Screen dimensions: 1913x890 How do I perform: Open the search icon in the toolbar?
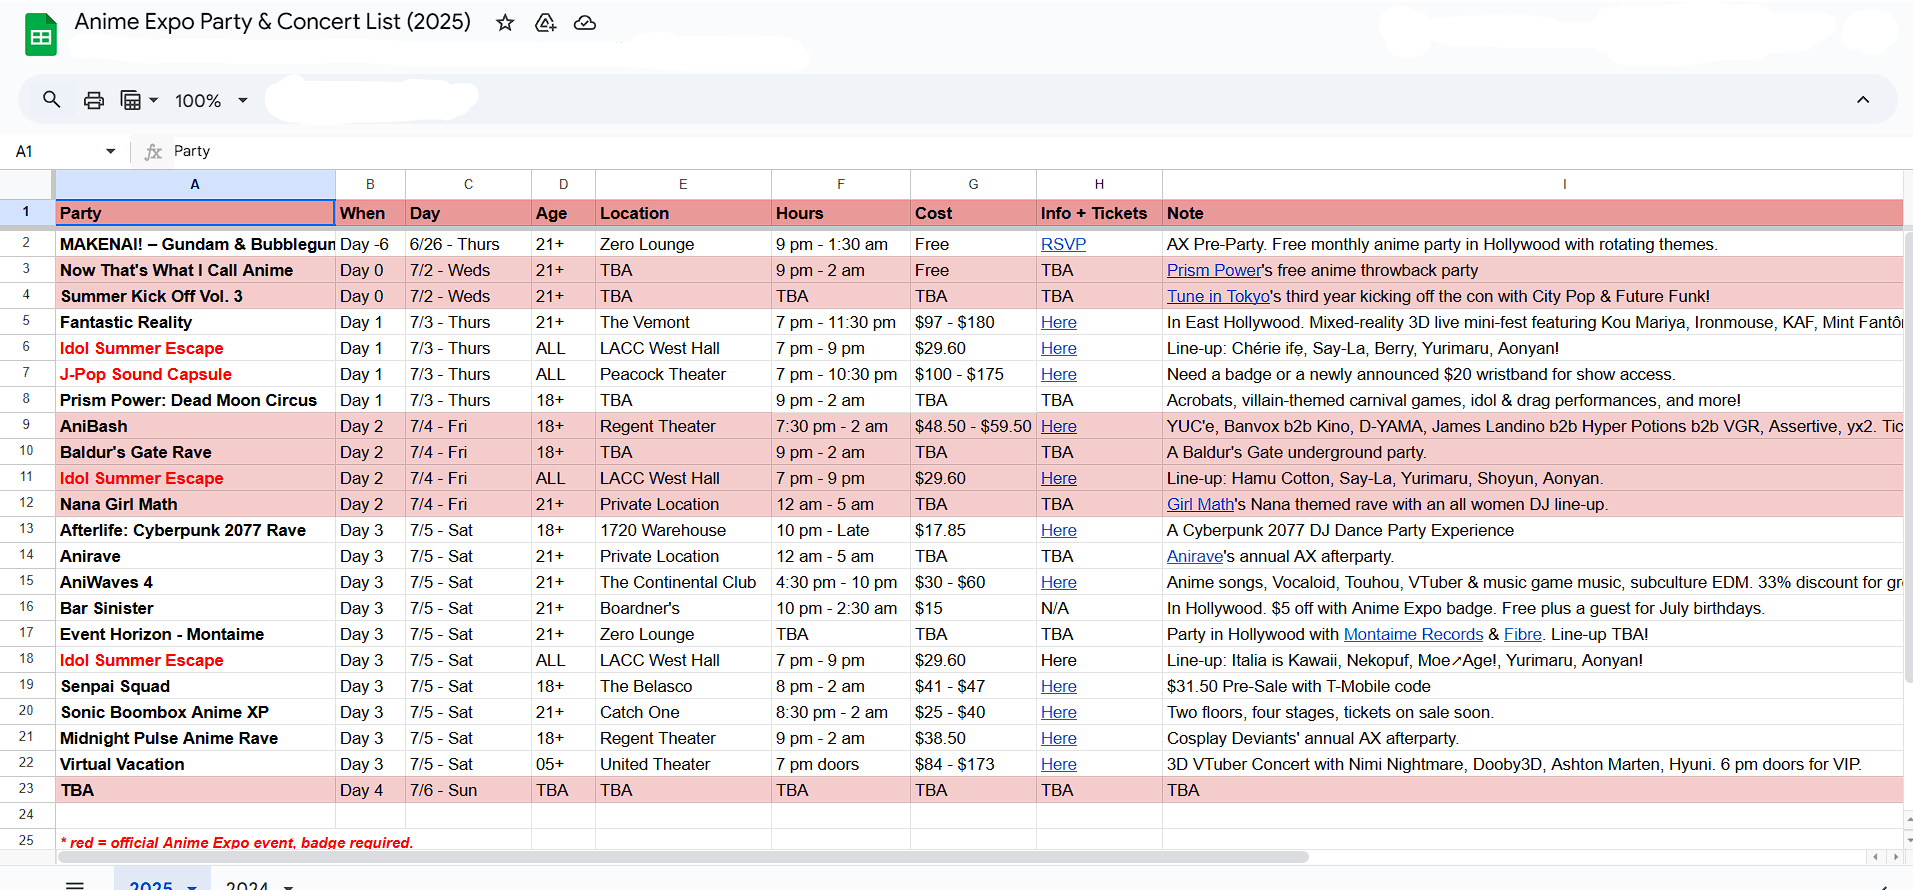pyautogui.click(x=52, y=100)
